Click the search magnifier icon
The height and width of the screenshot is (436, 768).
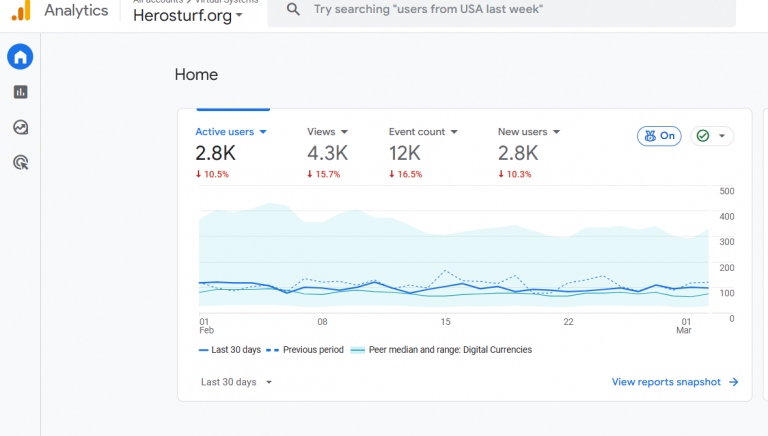coord(293,9)
